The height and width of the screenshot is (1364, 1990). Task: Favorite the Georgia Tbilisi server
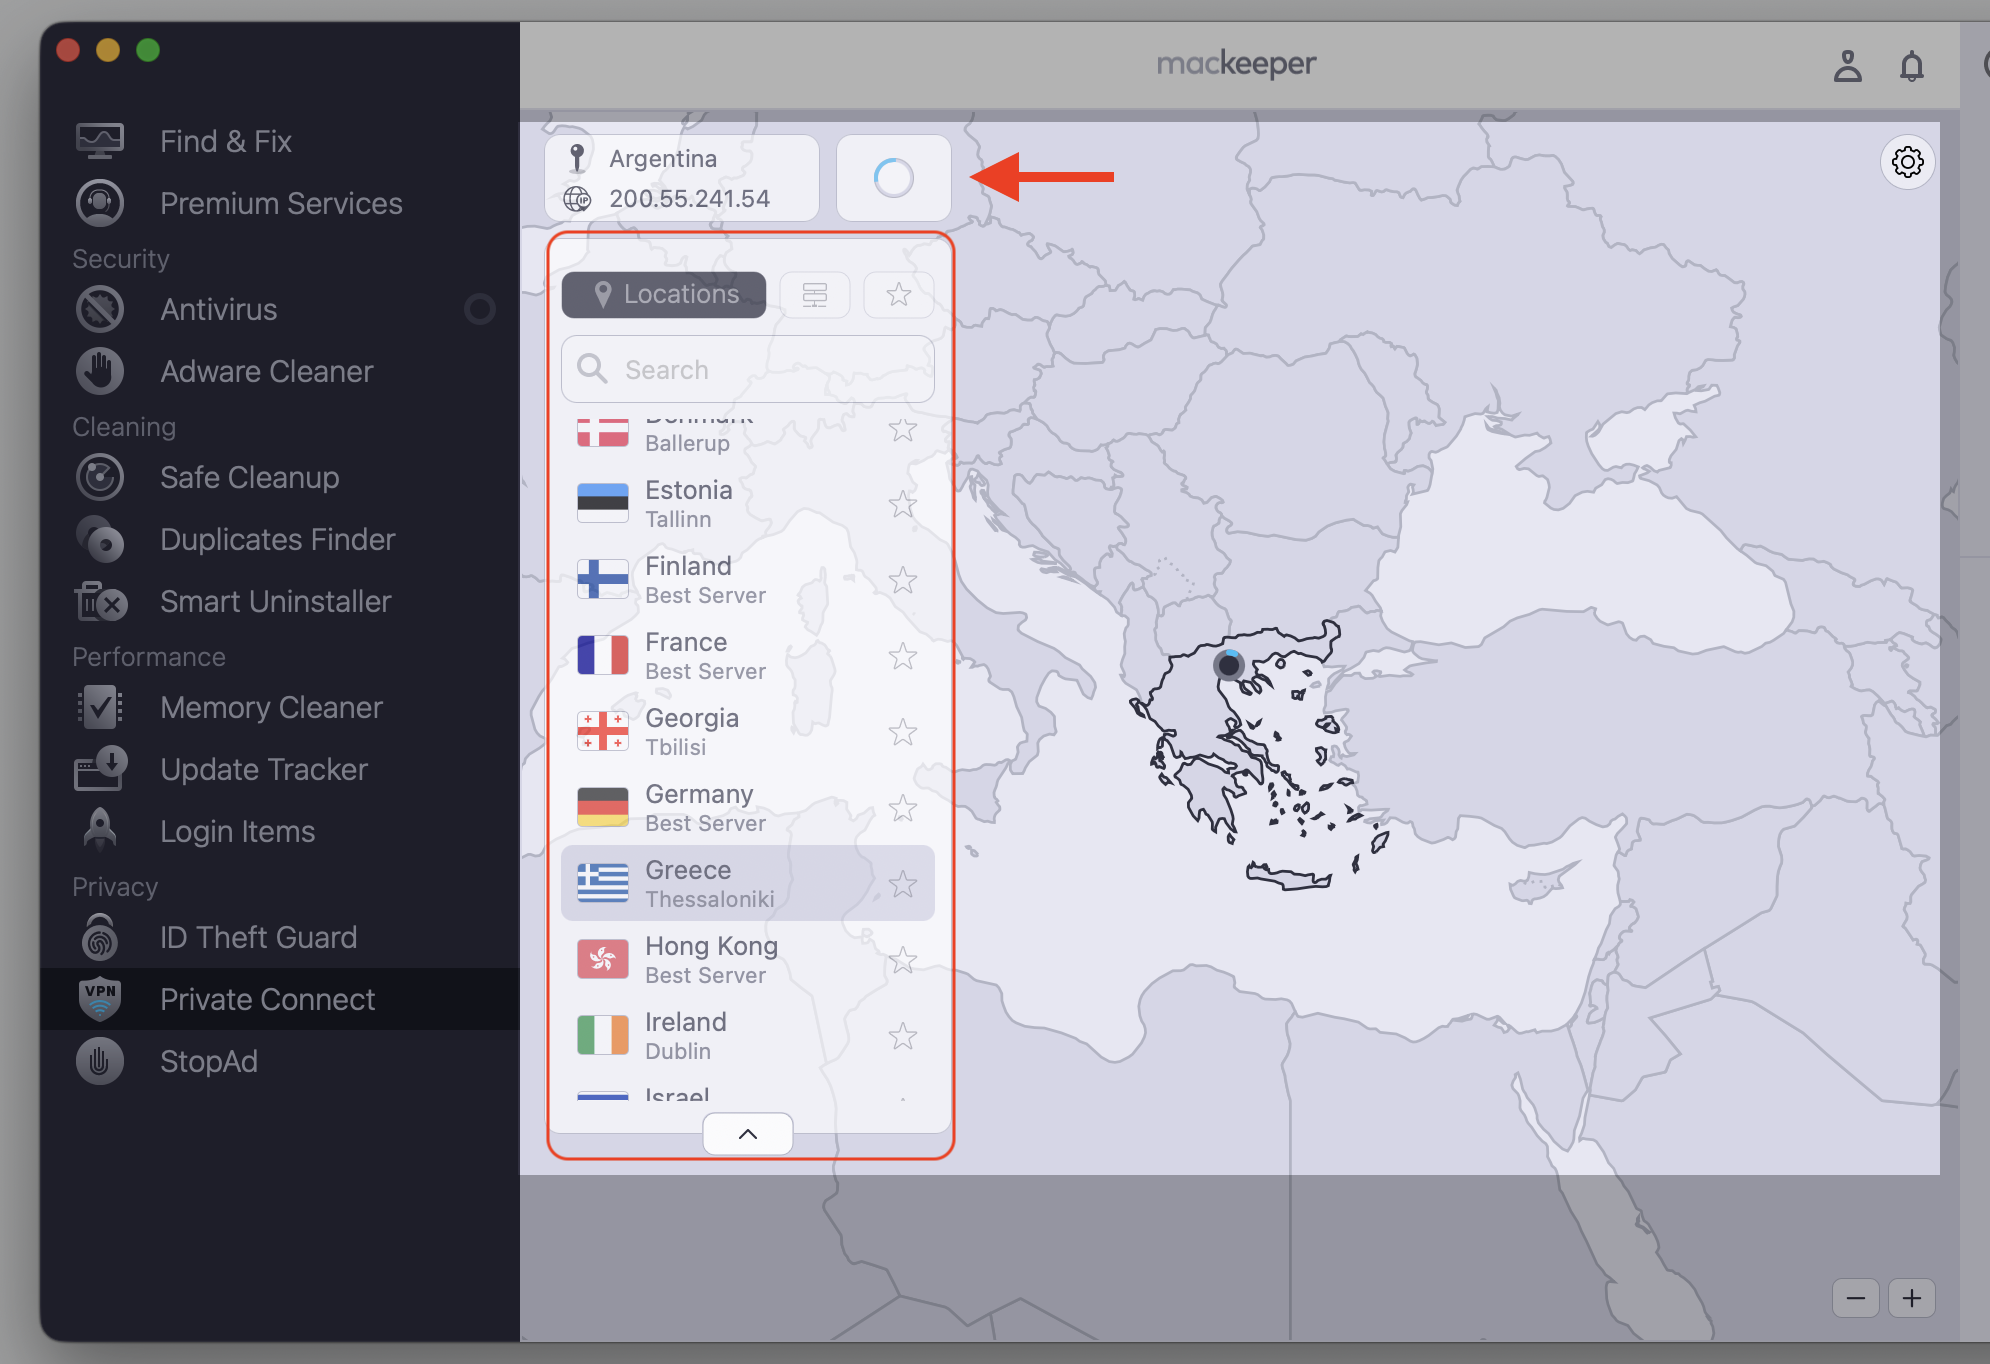click(x=902, y=732)
